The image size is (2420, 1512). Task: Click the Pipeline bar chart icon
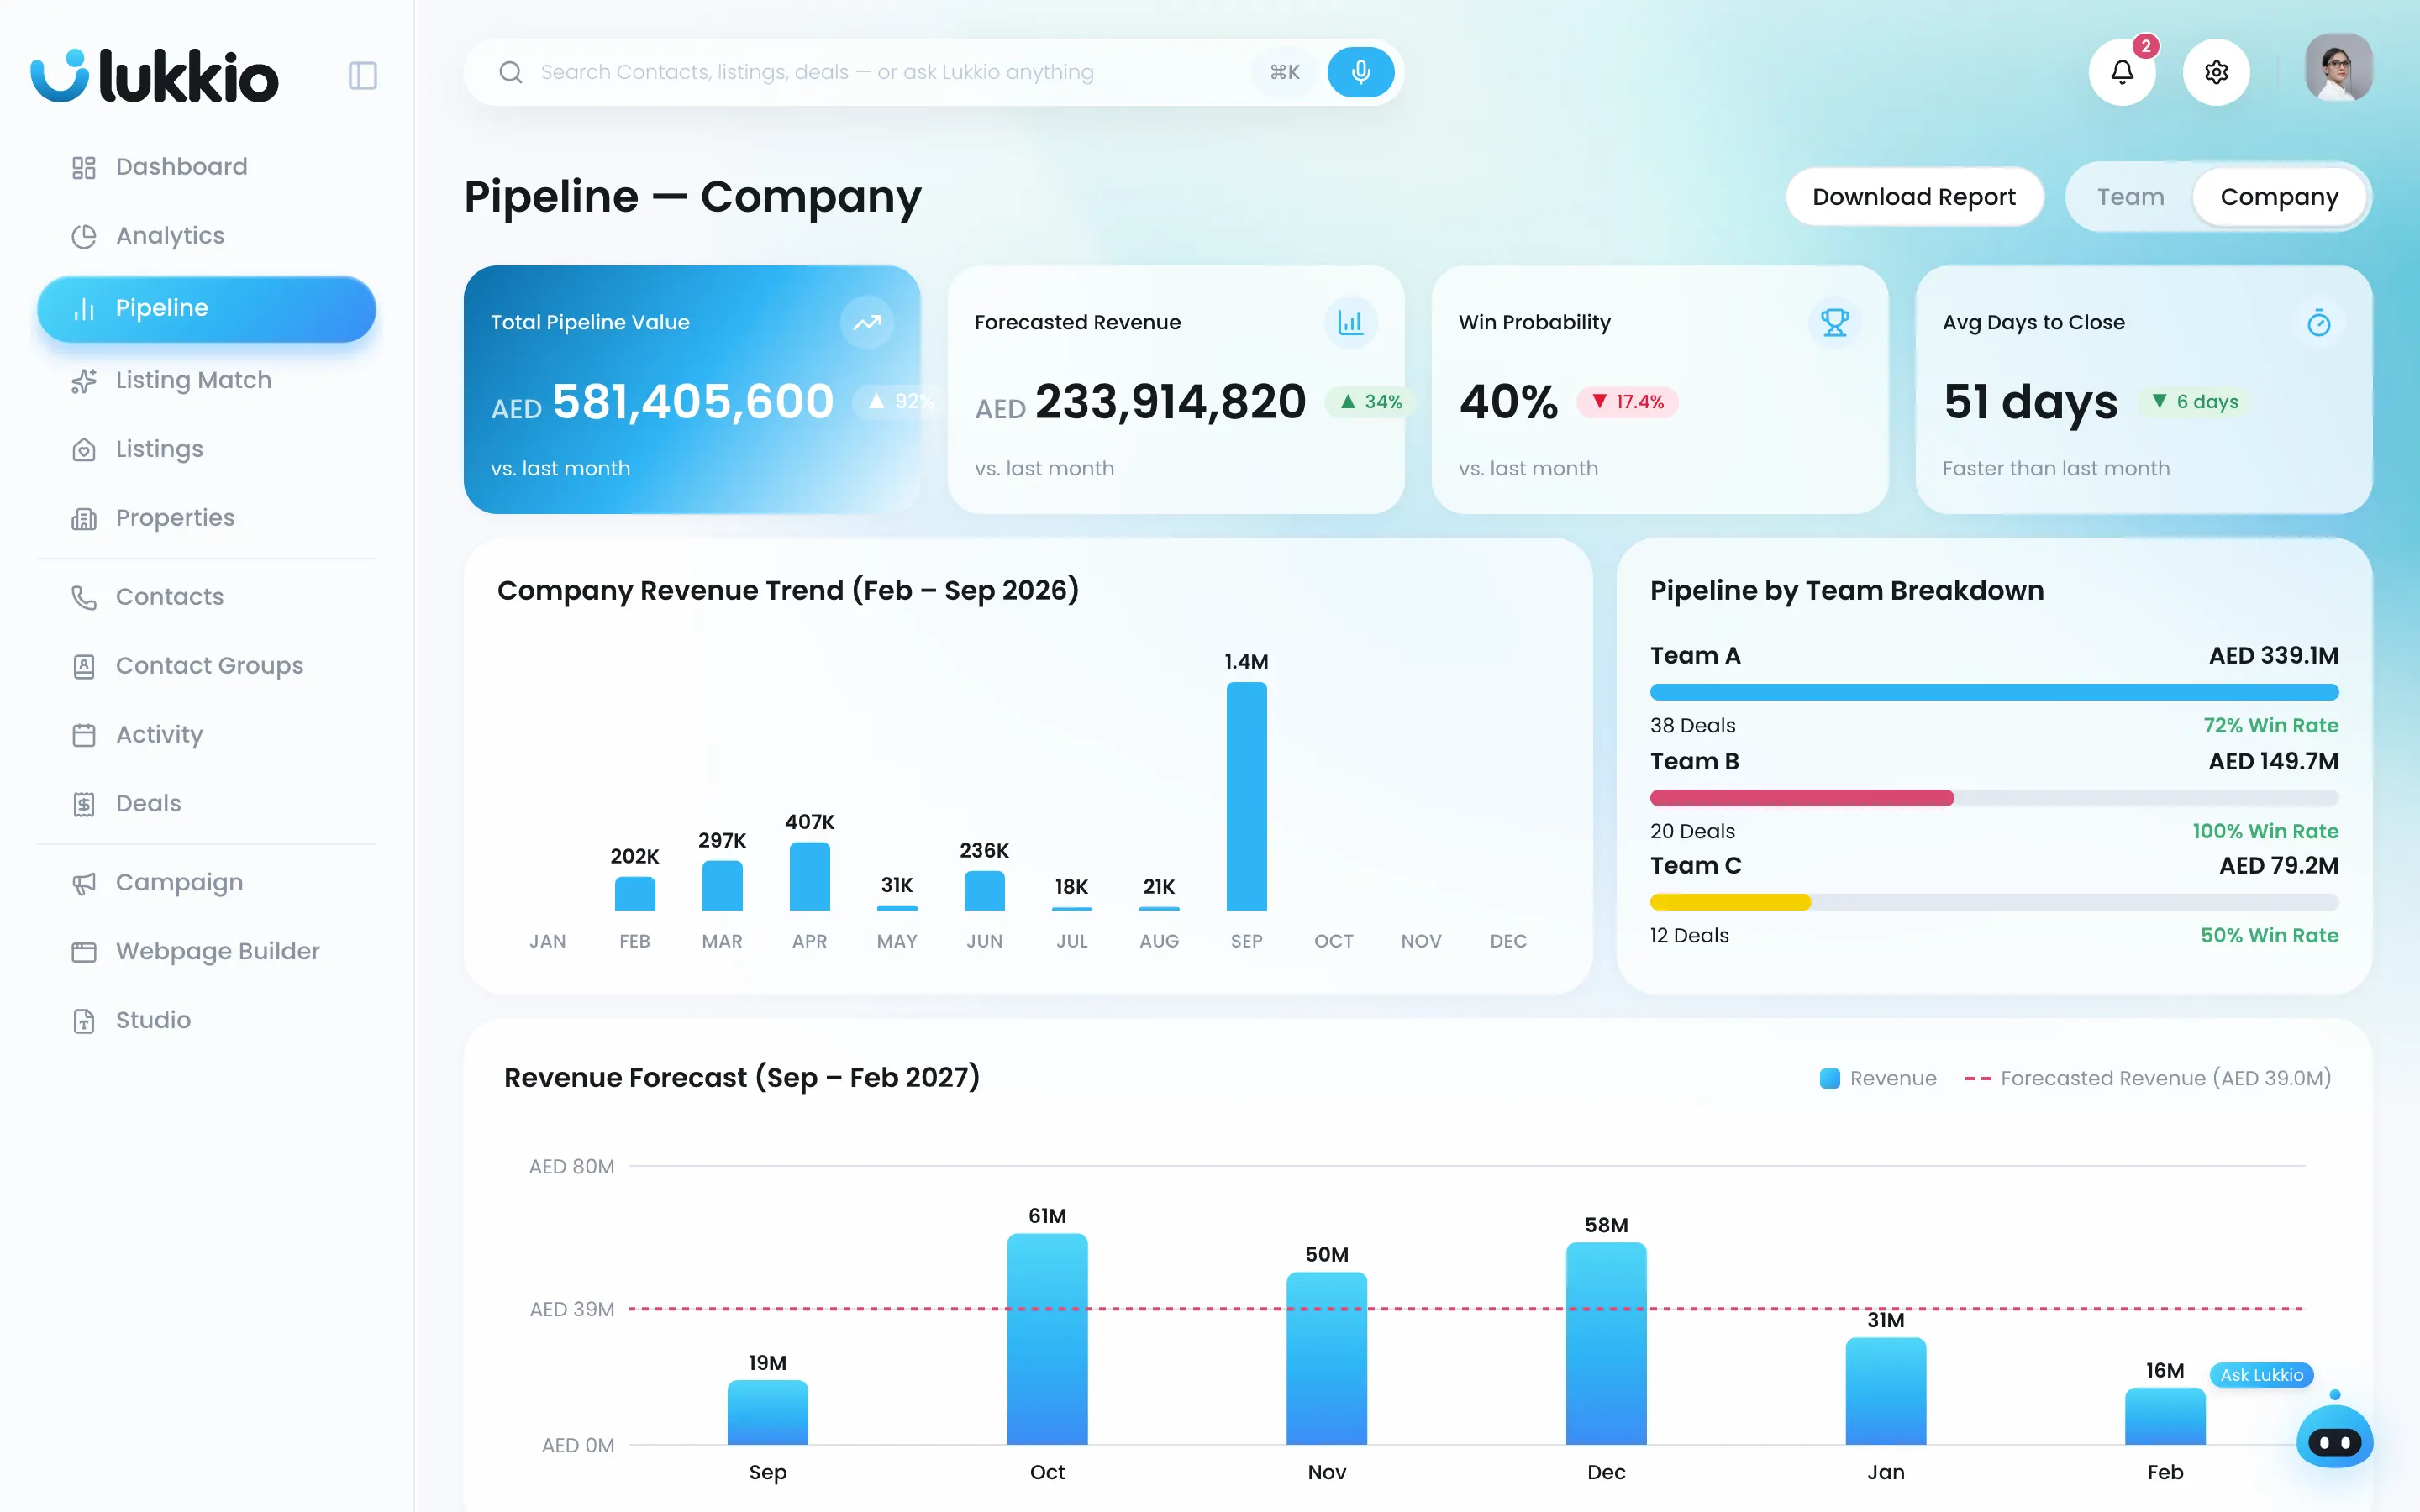pyautogui.click(x=84, y=309)
